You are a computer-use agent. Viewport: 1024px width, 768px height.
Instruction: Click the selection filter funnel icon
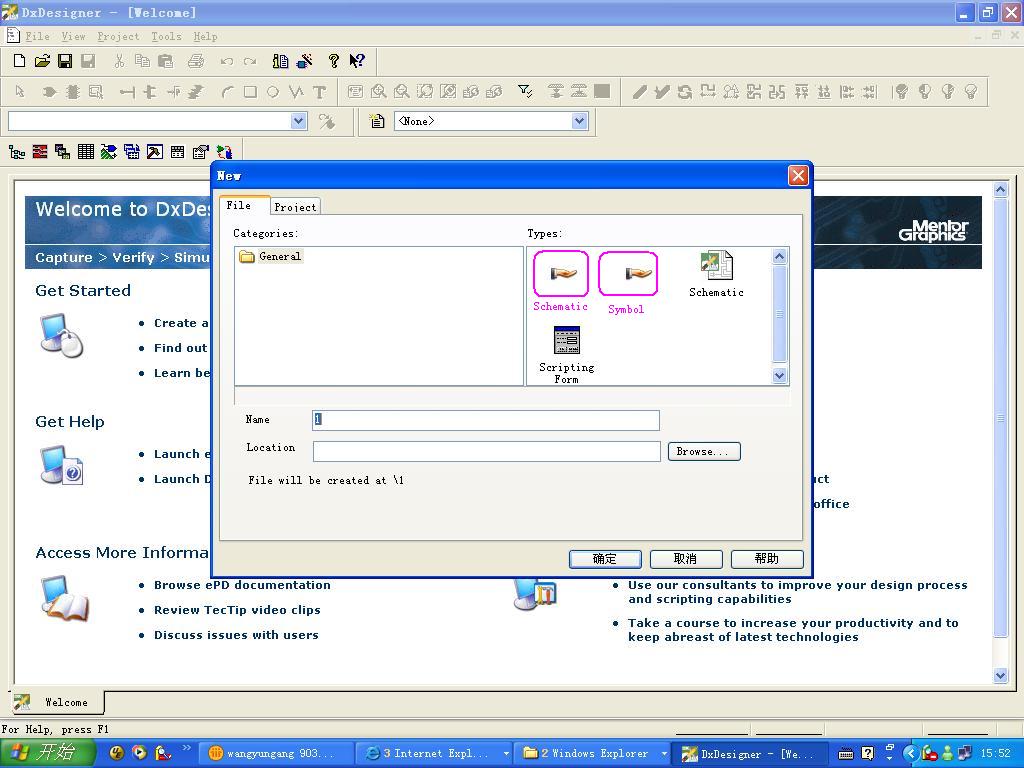[x=525, y=91]
